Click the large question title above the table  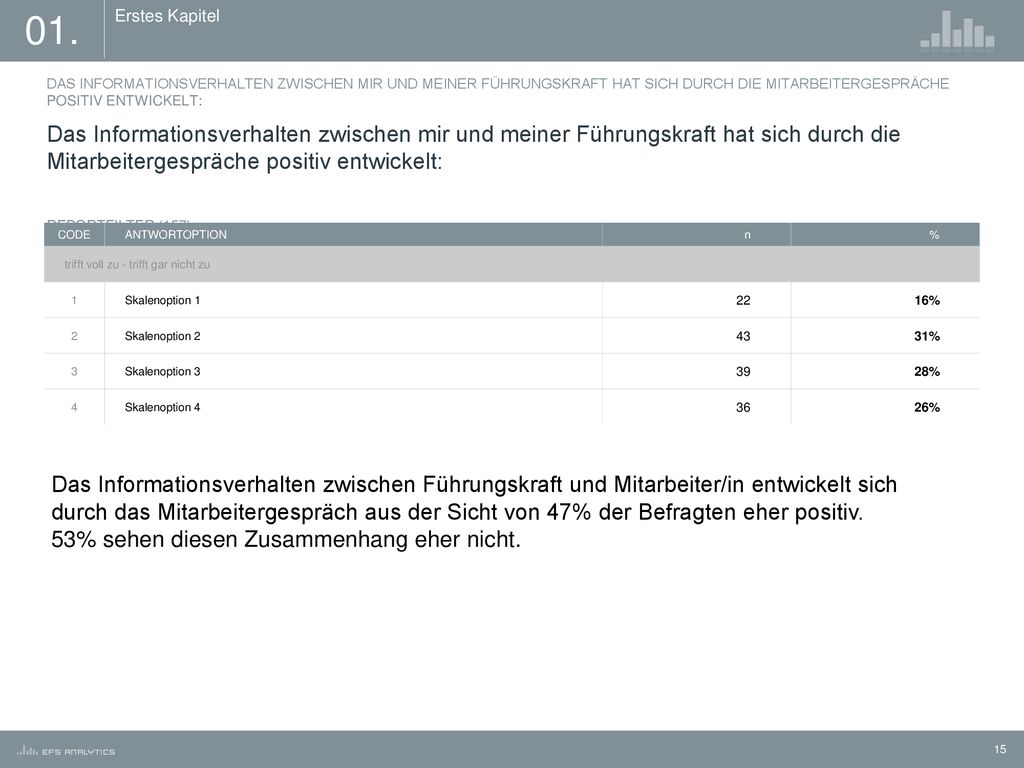coord(473,148)
